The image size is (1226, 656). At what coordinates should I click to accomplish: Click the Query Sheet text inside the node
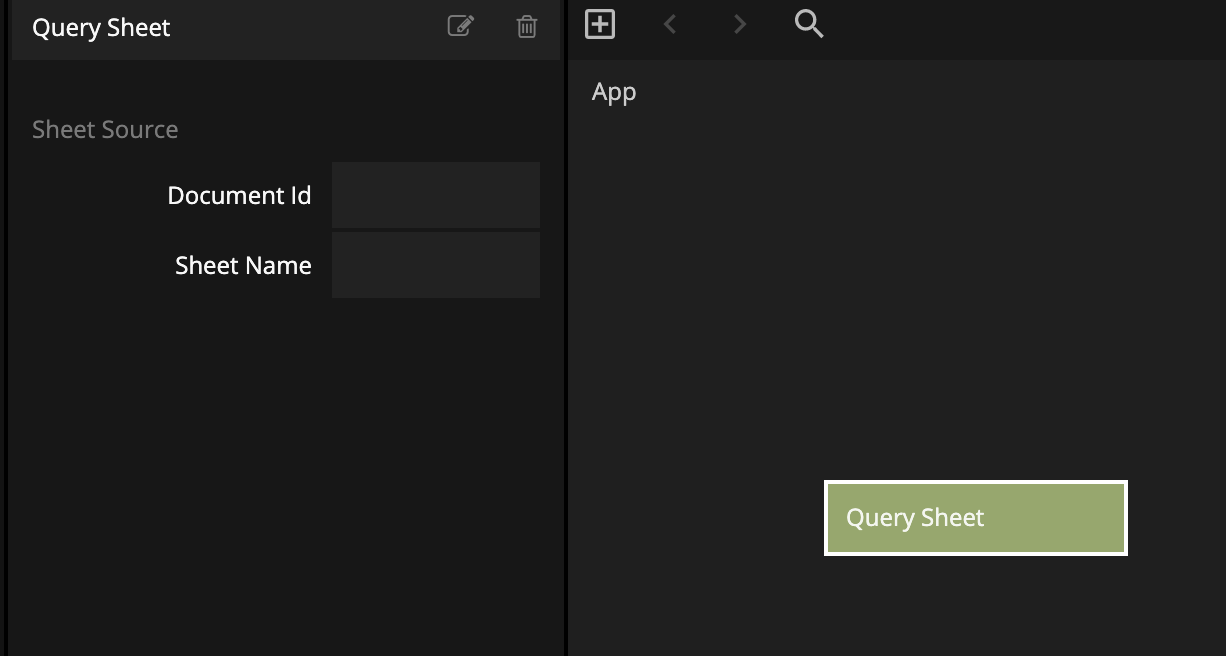click(x=915, y=518)
